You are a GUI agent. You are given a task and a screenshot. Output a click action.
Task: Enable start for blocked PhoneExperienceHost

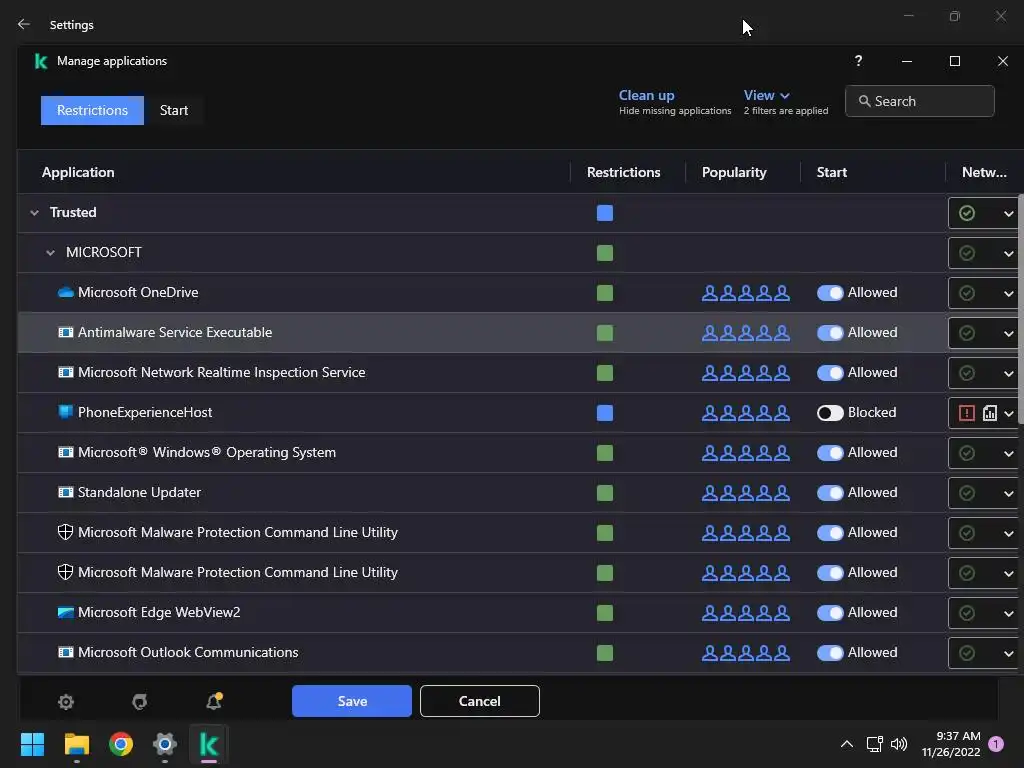pos(830,413)
